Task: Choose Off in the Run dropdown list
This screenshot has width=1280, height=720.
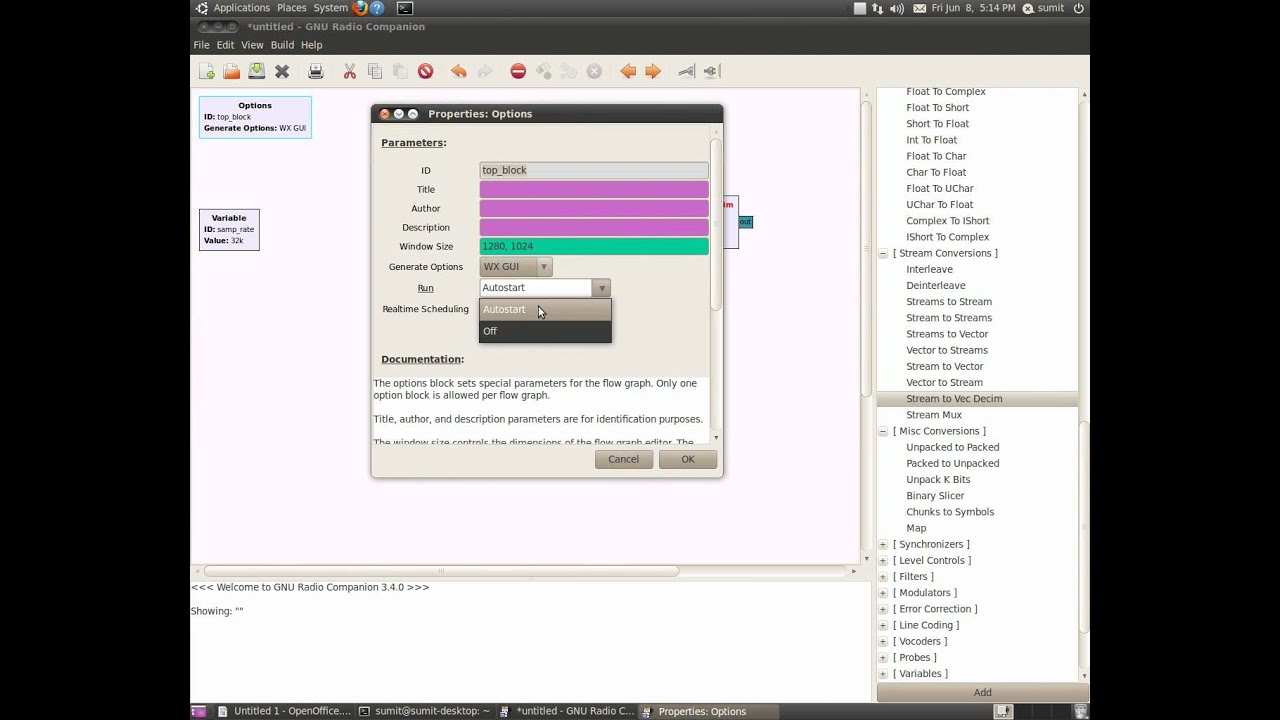Action: [x=545, y=331]
